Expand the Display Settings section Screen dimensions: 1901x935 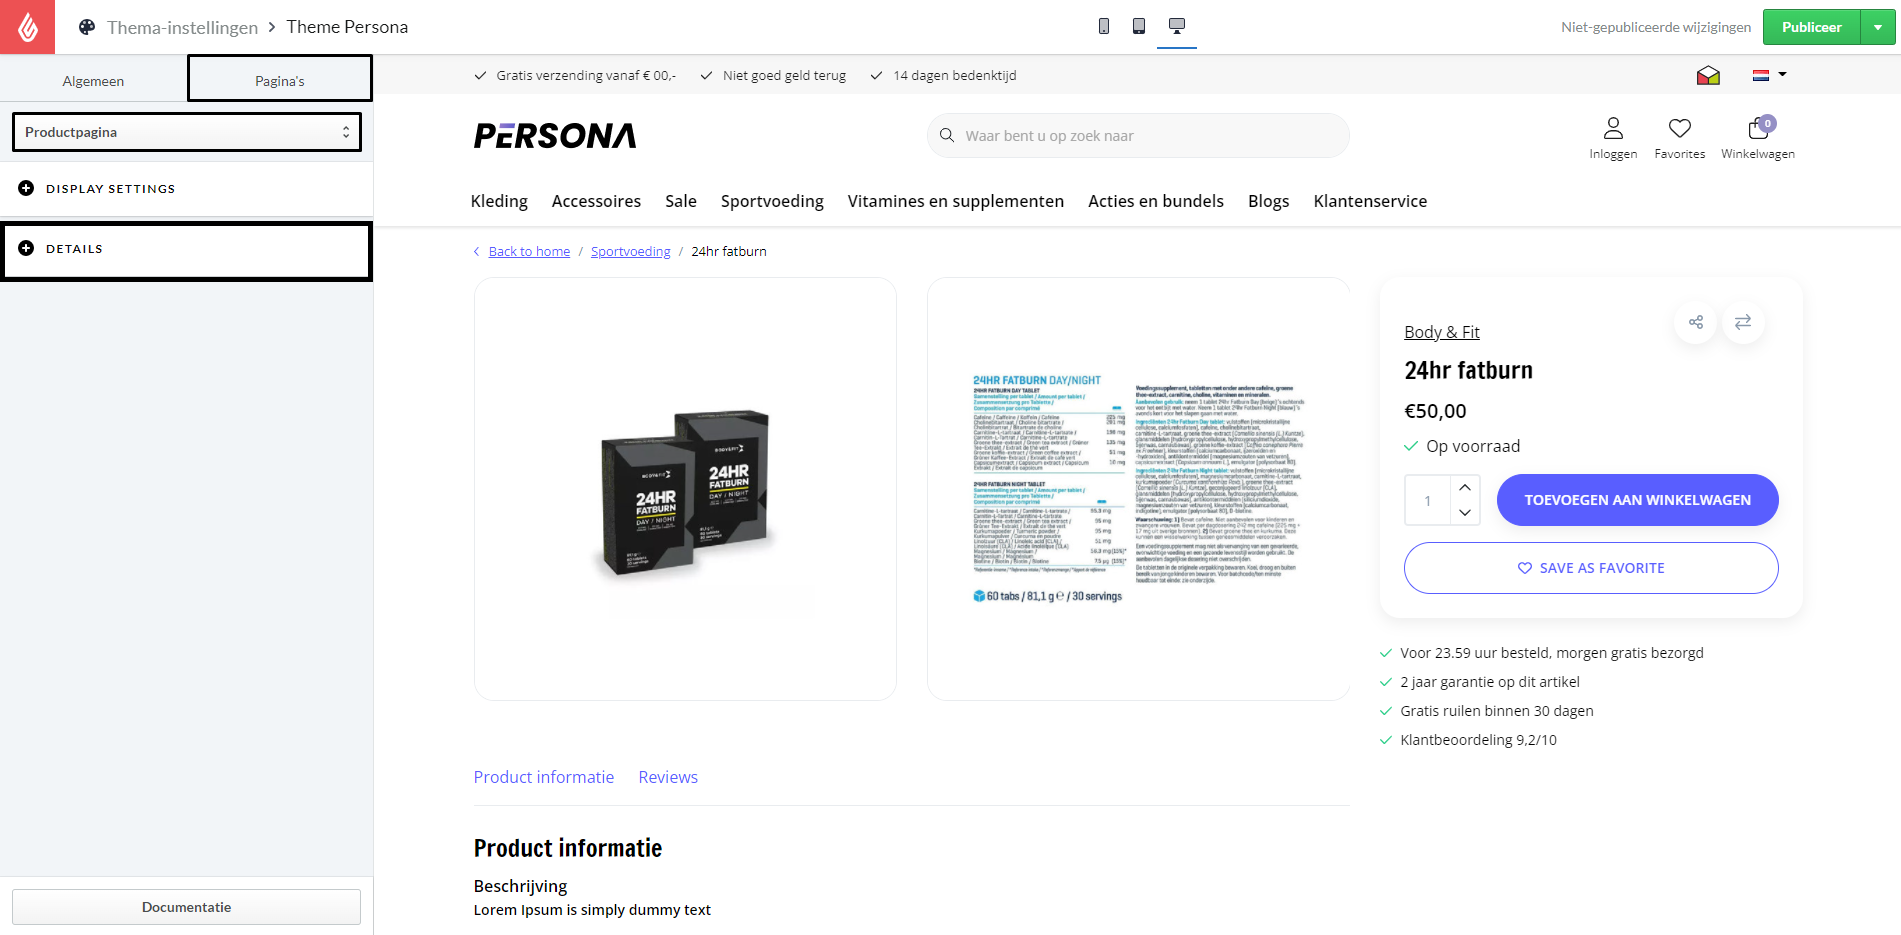coord(186,188)
